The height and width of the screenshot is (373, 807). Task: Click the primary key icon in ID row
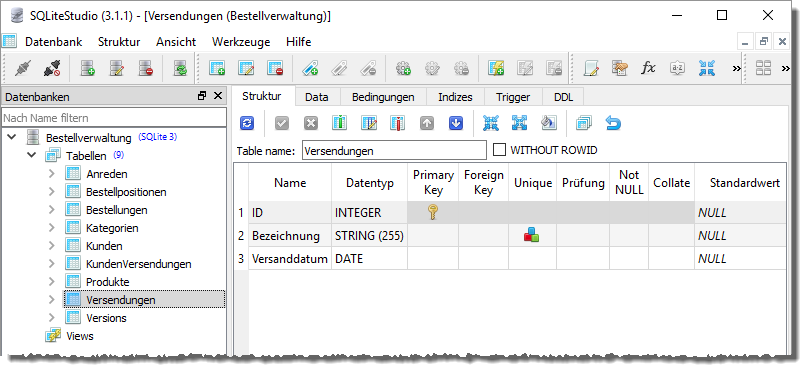(433, 212)
